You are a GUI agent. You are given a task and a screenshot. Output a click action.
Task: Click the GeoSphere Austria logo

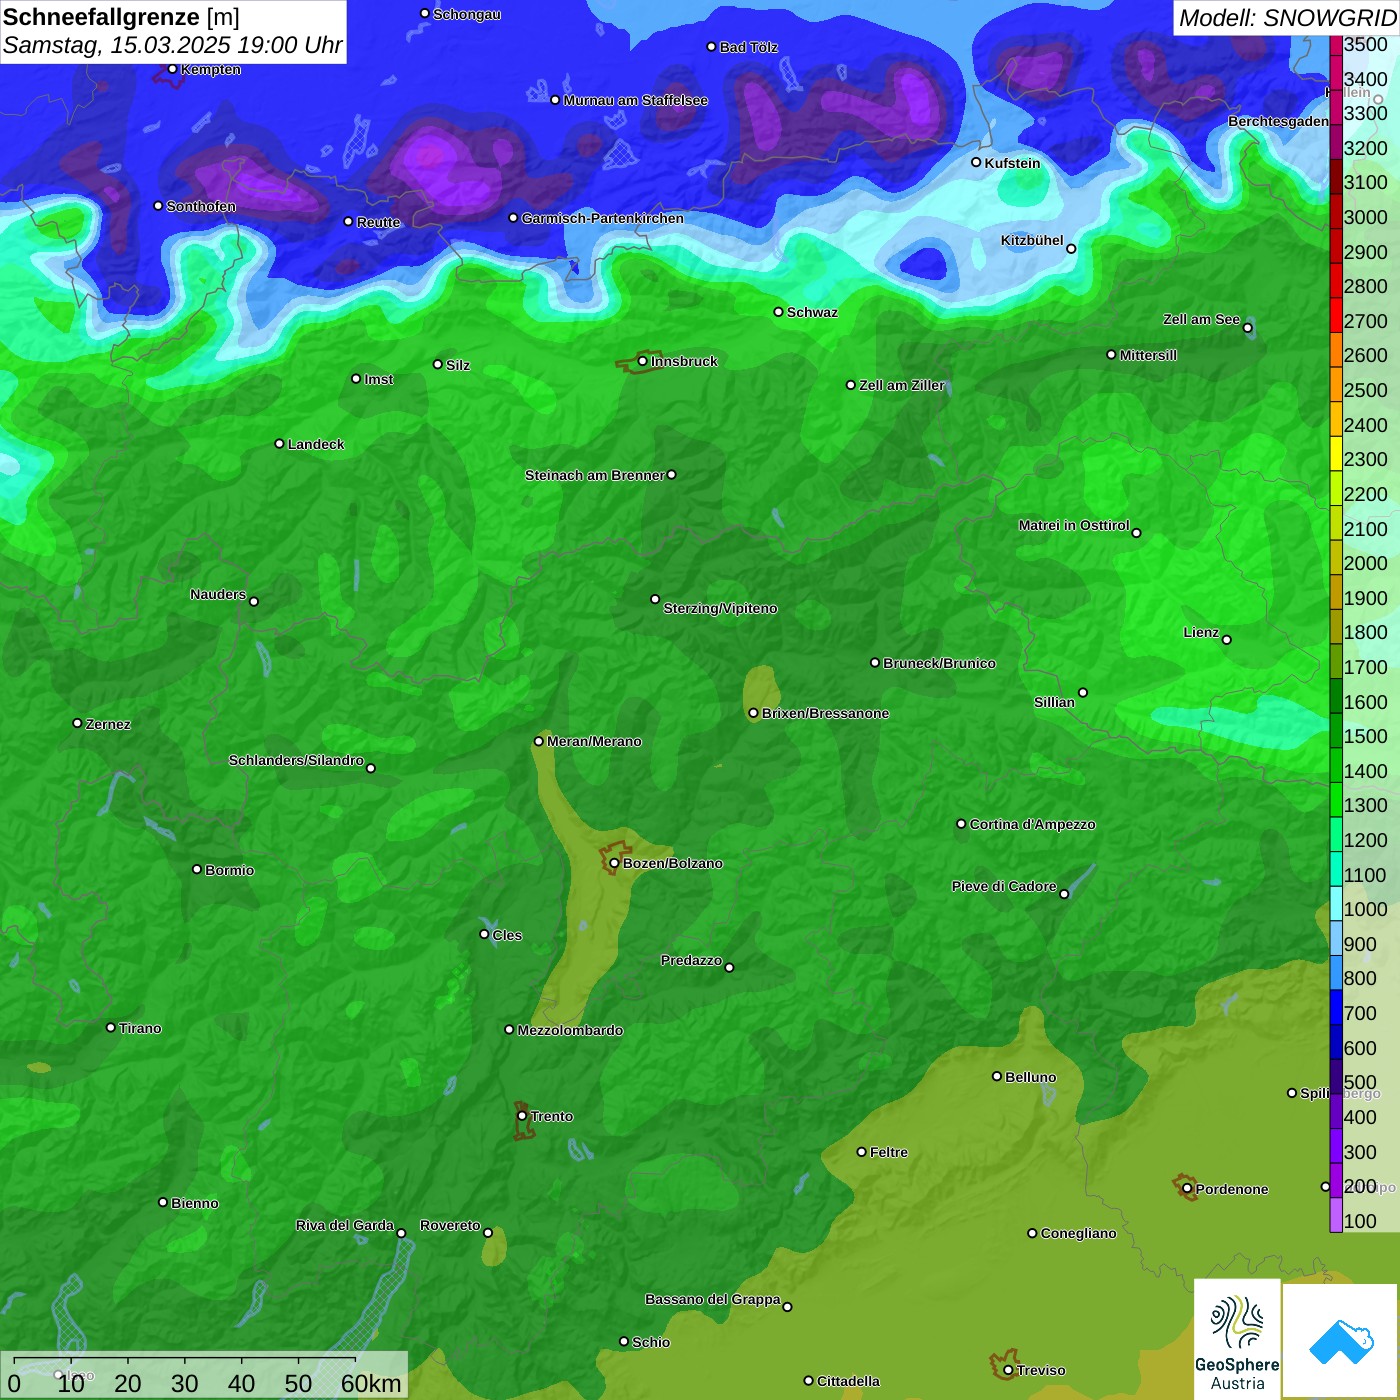[1237, 1339]
